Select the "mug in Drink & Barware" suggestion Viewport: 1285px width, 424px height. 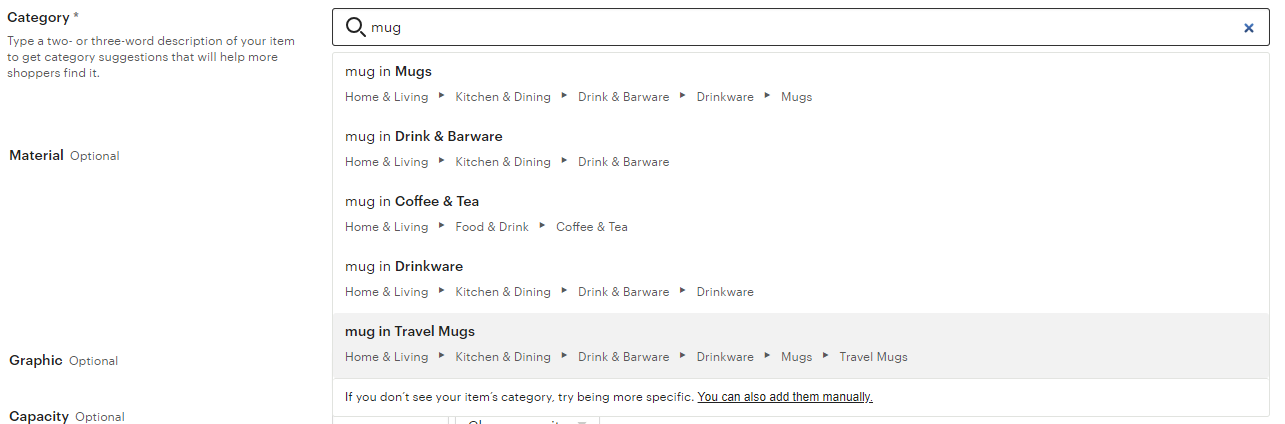coord(801,150)
